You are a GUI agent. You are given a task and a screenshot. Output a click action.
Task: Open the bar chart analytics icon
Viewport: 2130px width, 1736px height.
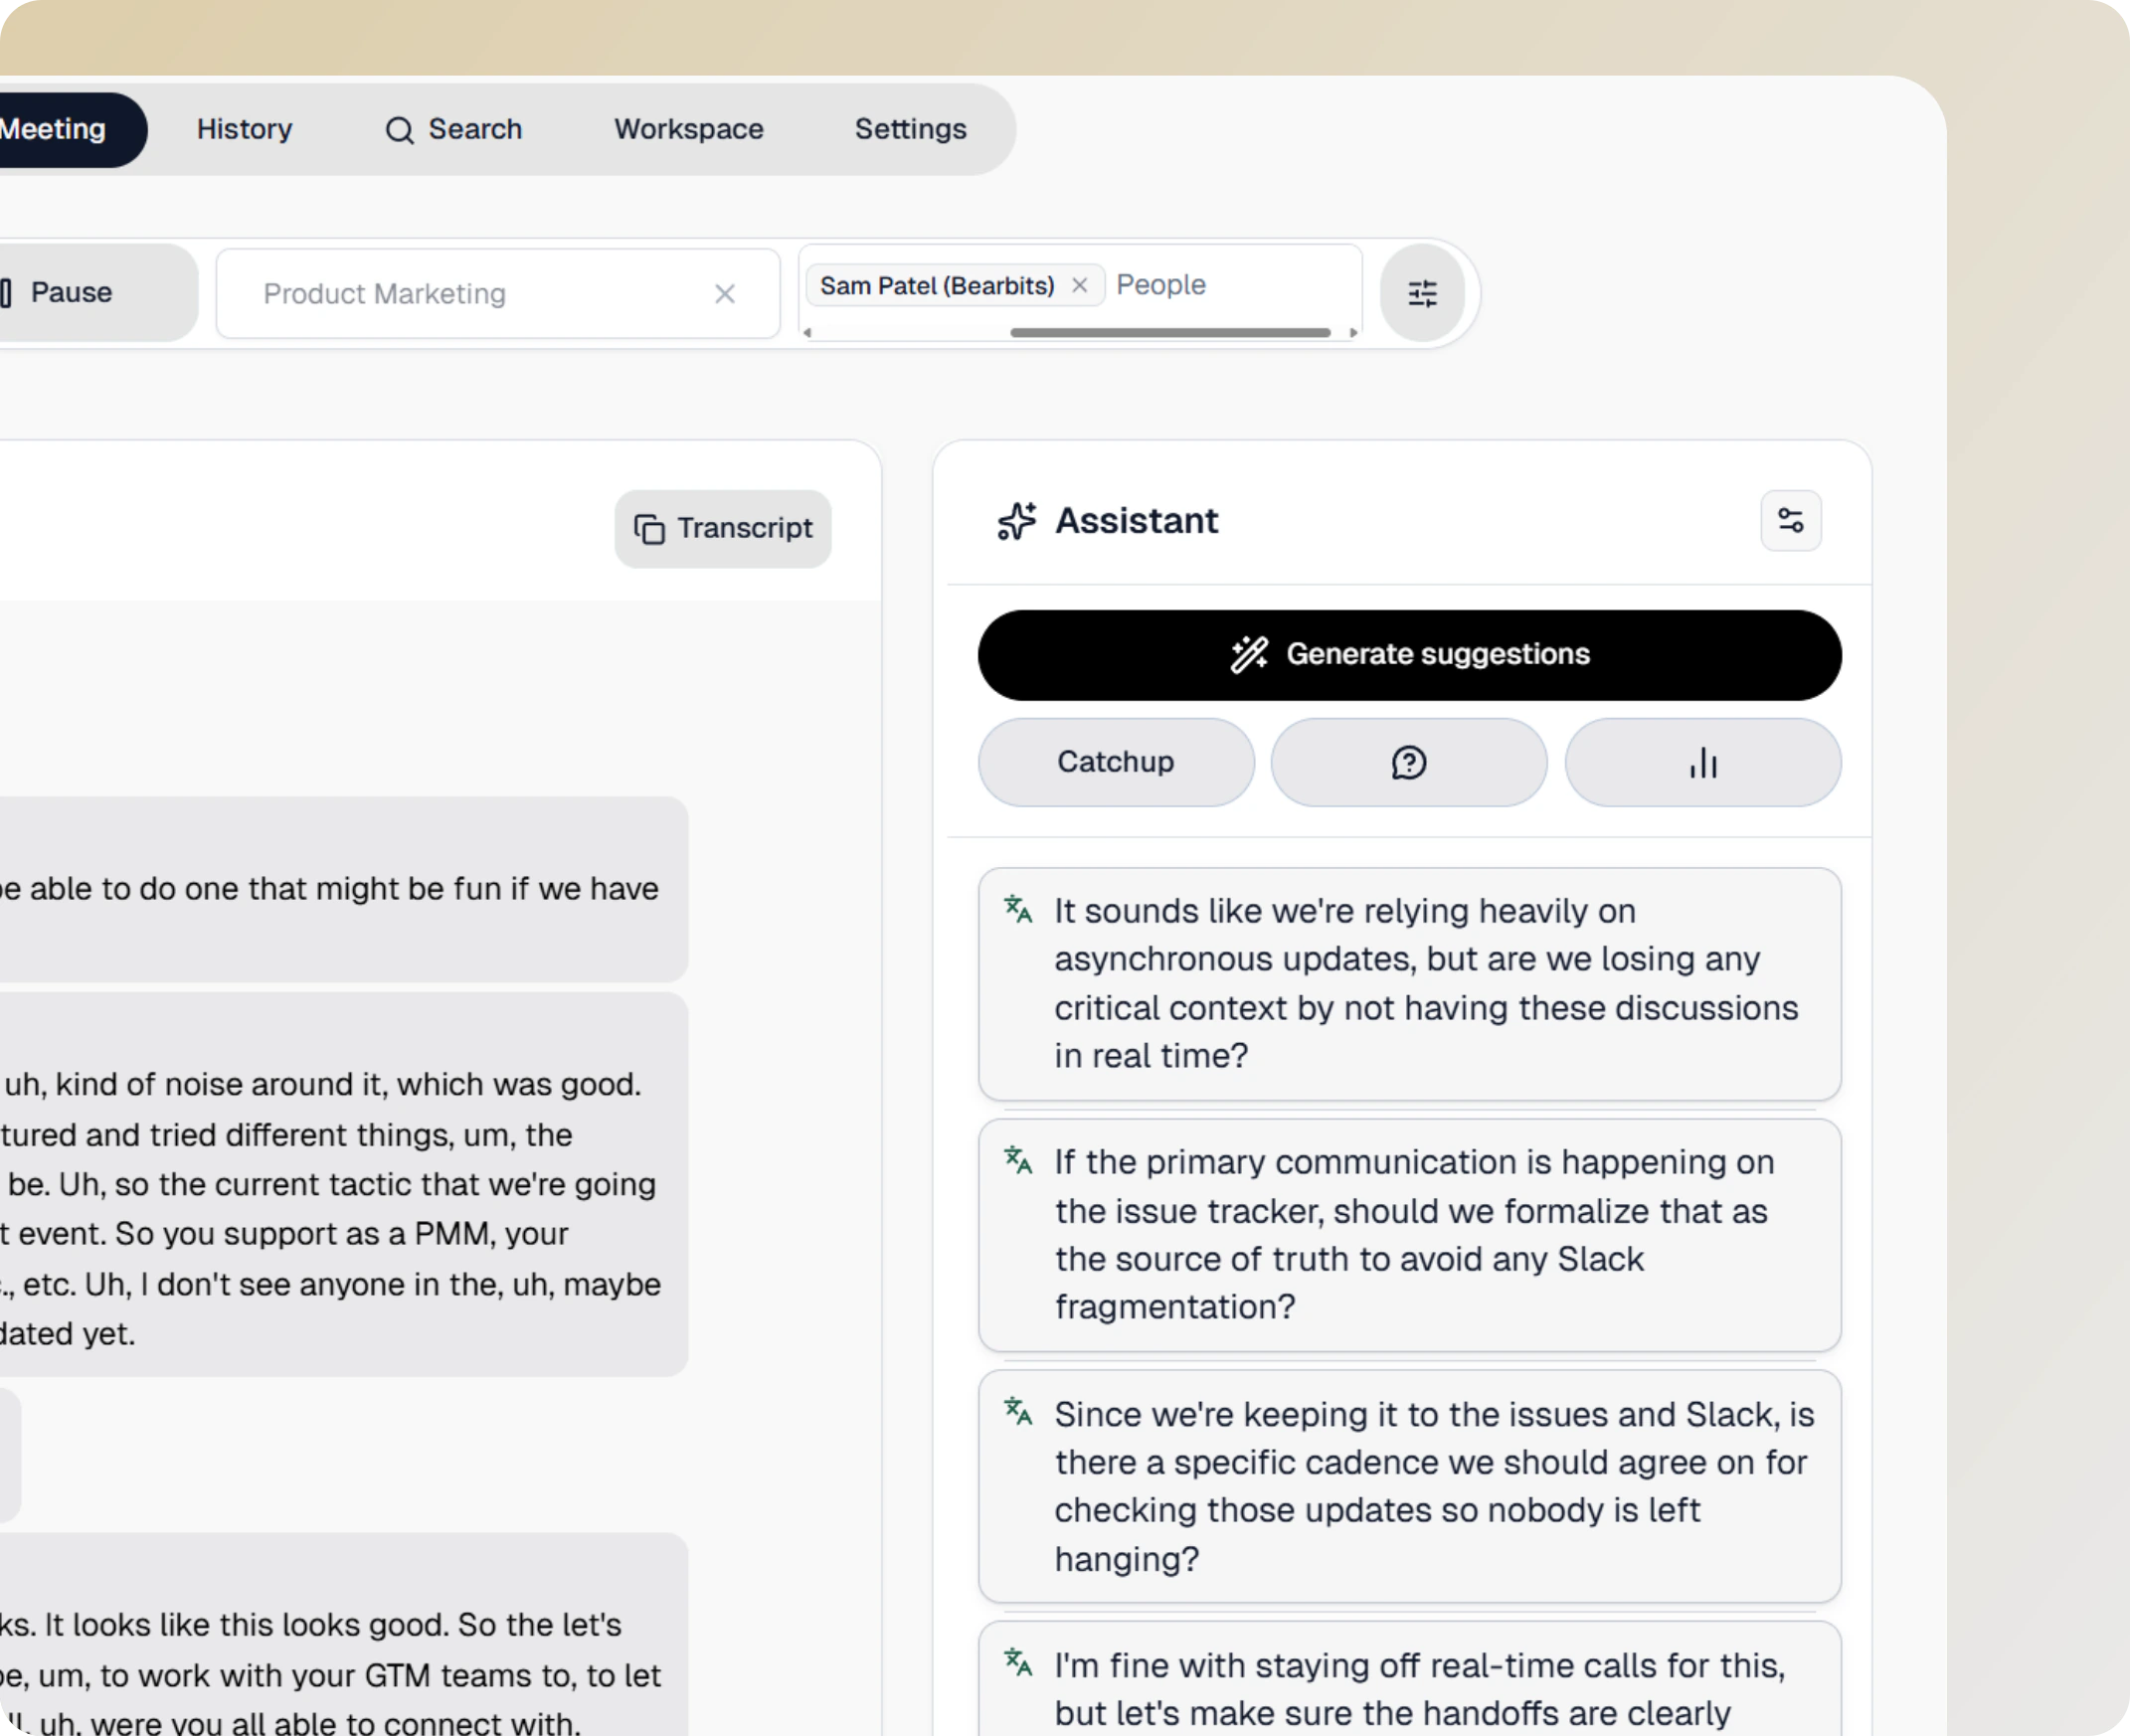[1702, 762]
